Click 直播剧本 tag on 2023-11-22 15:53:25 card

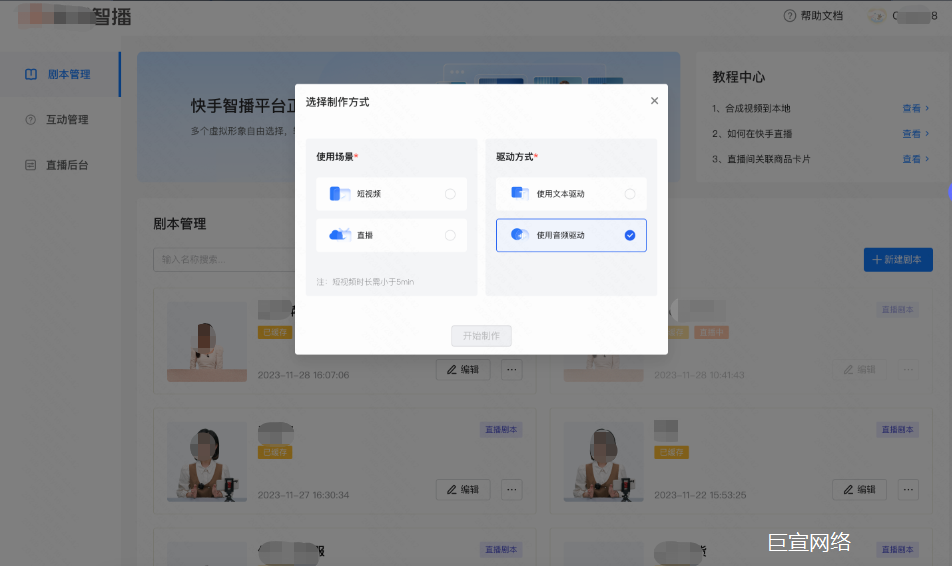click(897, 430)
